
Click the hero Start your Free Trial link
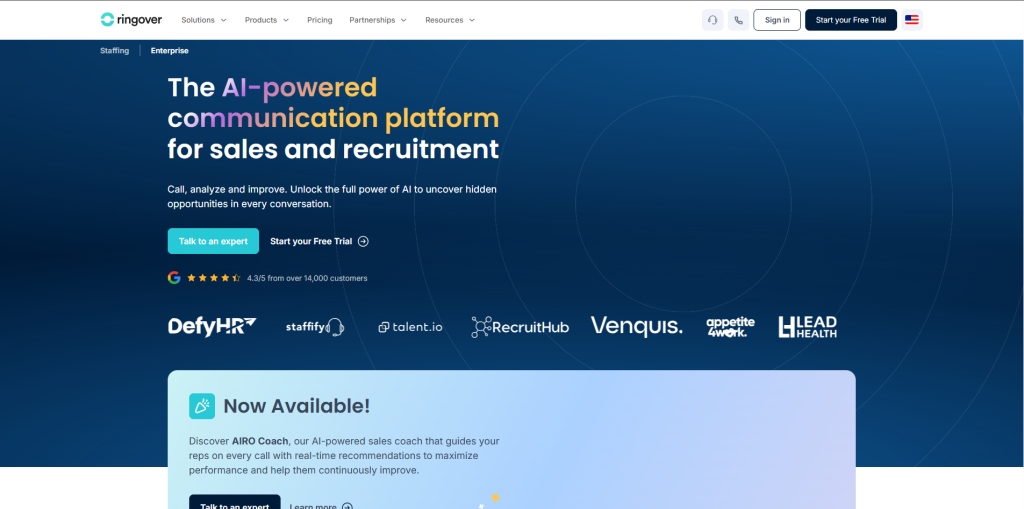[319, 241]
